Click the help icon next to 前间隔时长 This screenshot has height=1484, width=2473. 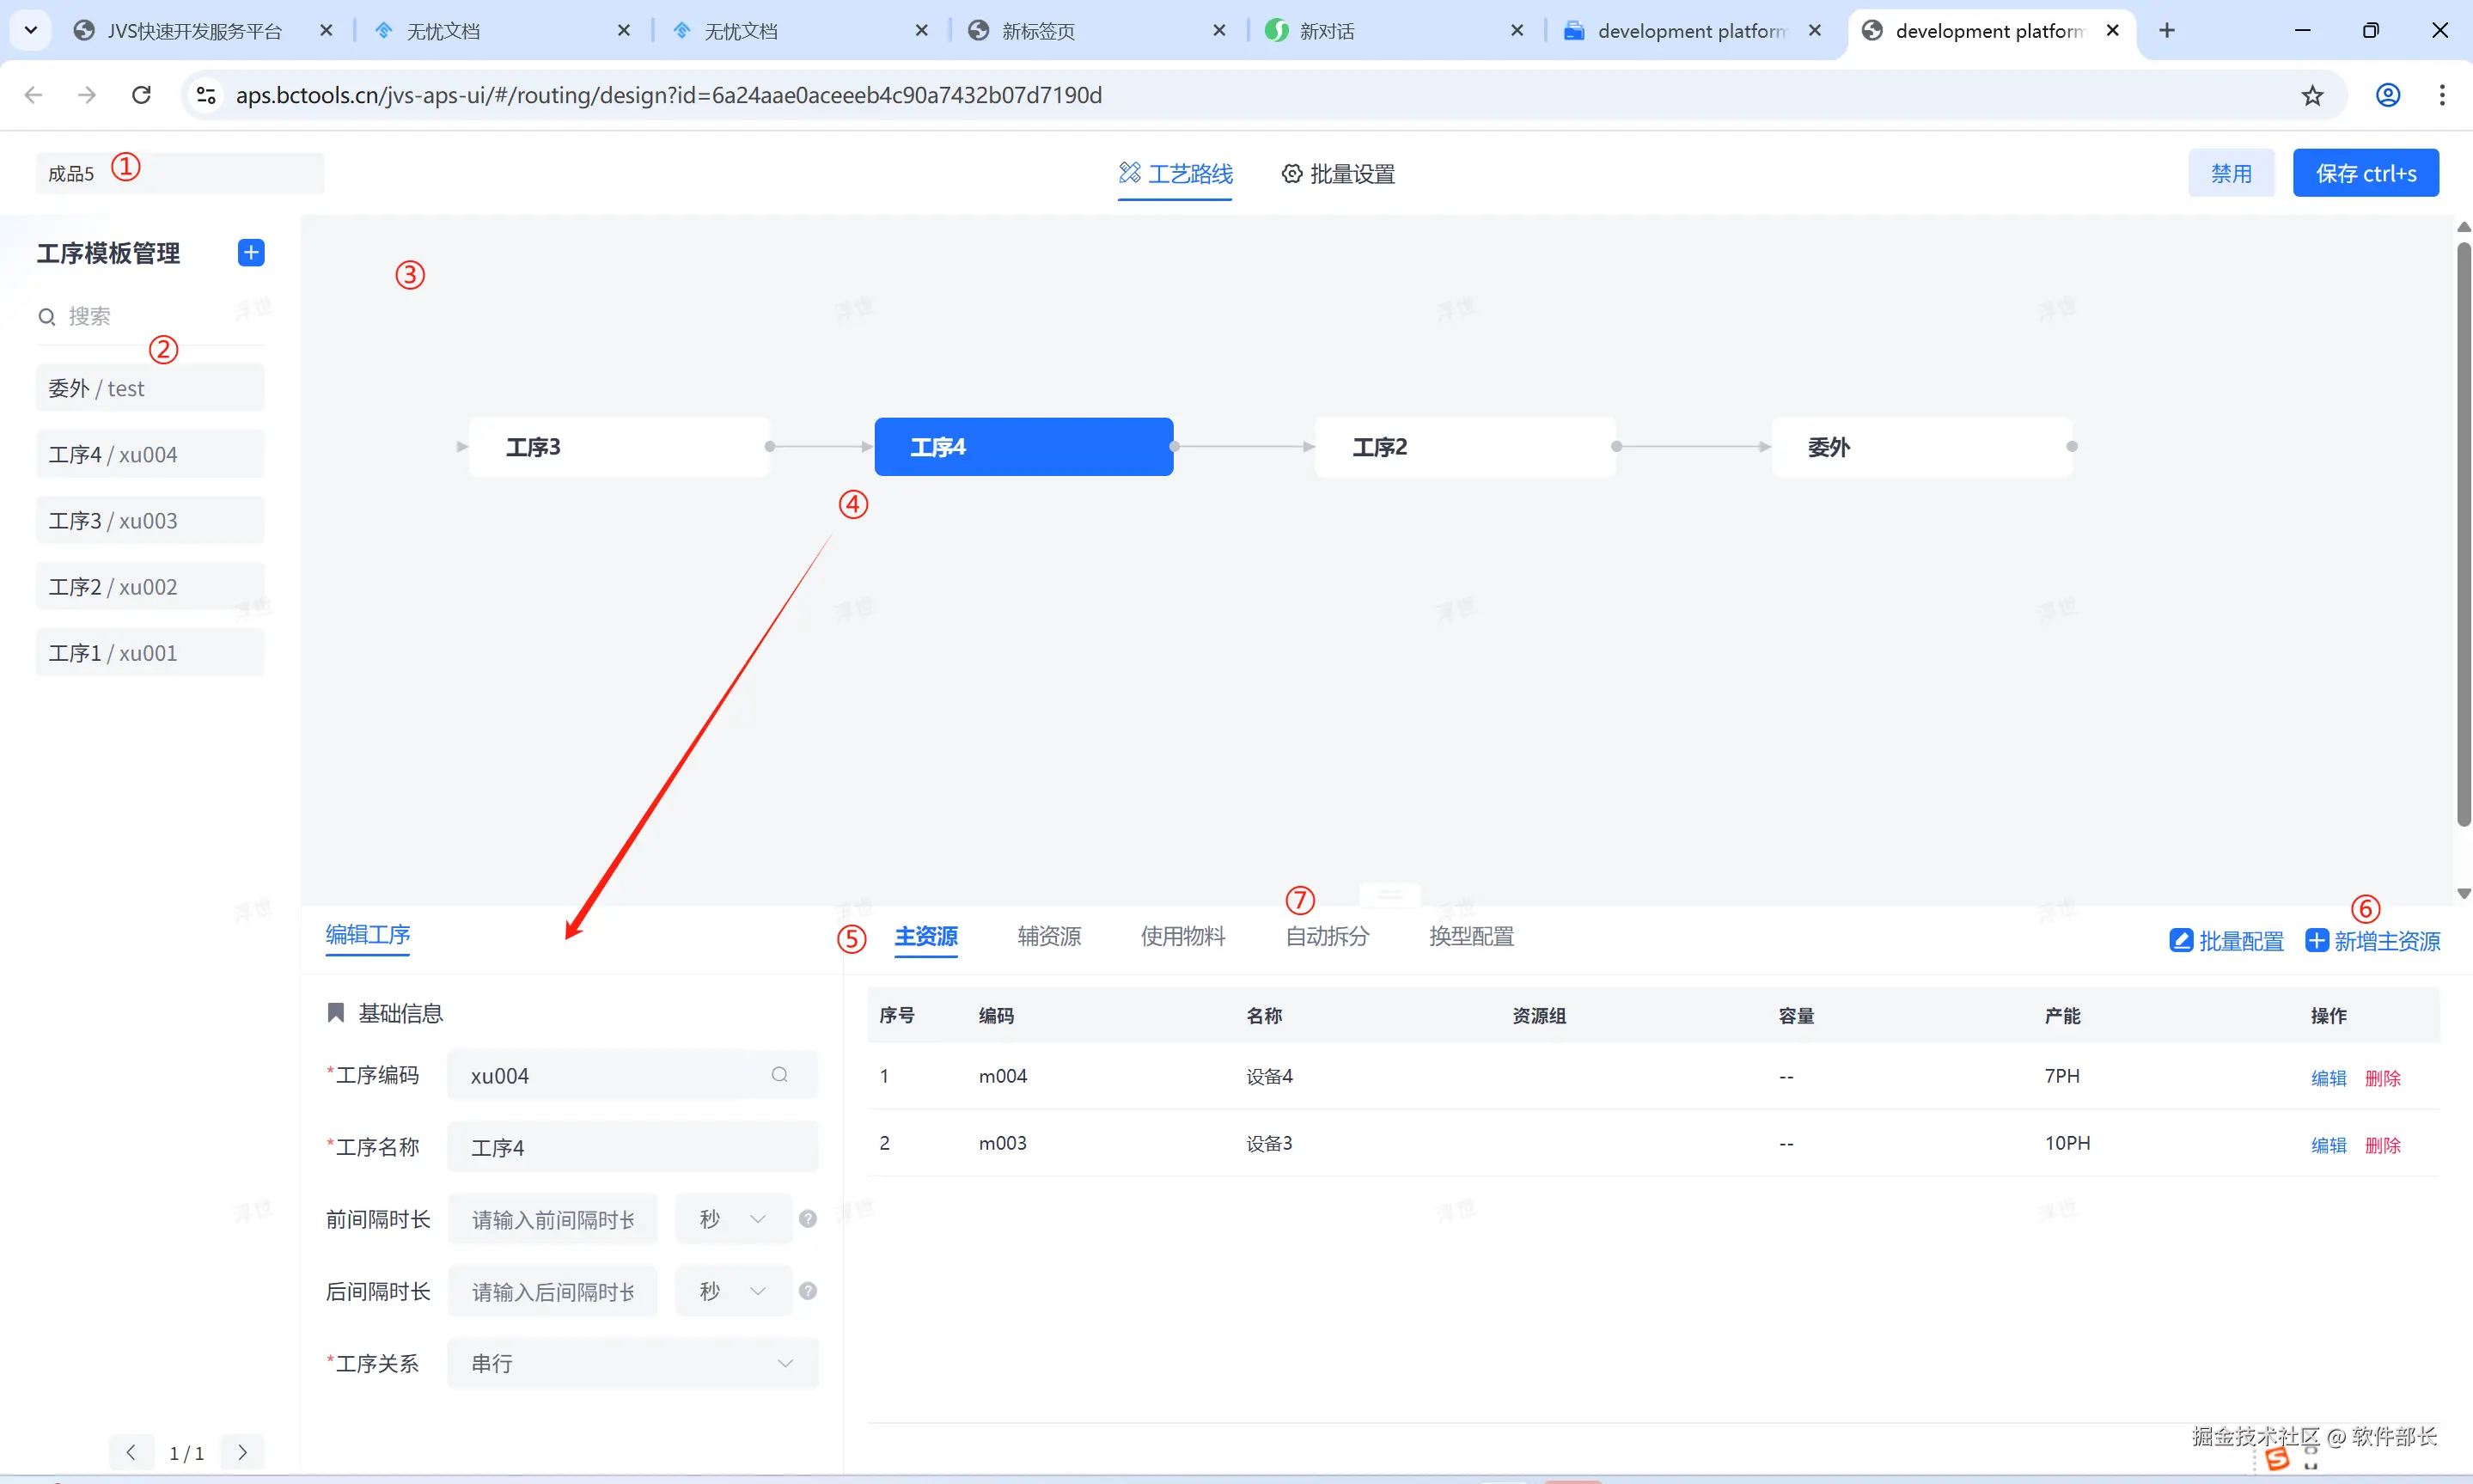pos(808,1219)
